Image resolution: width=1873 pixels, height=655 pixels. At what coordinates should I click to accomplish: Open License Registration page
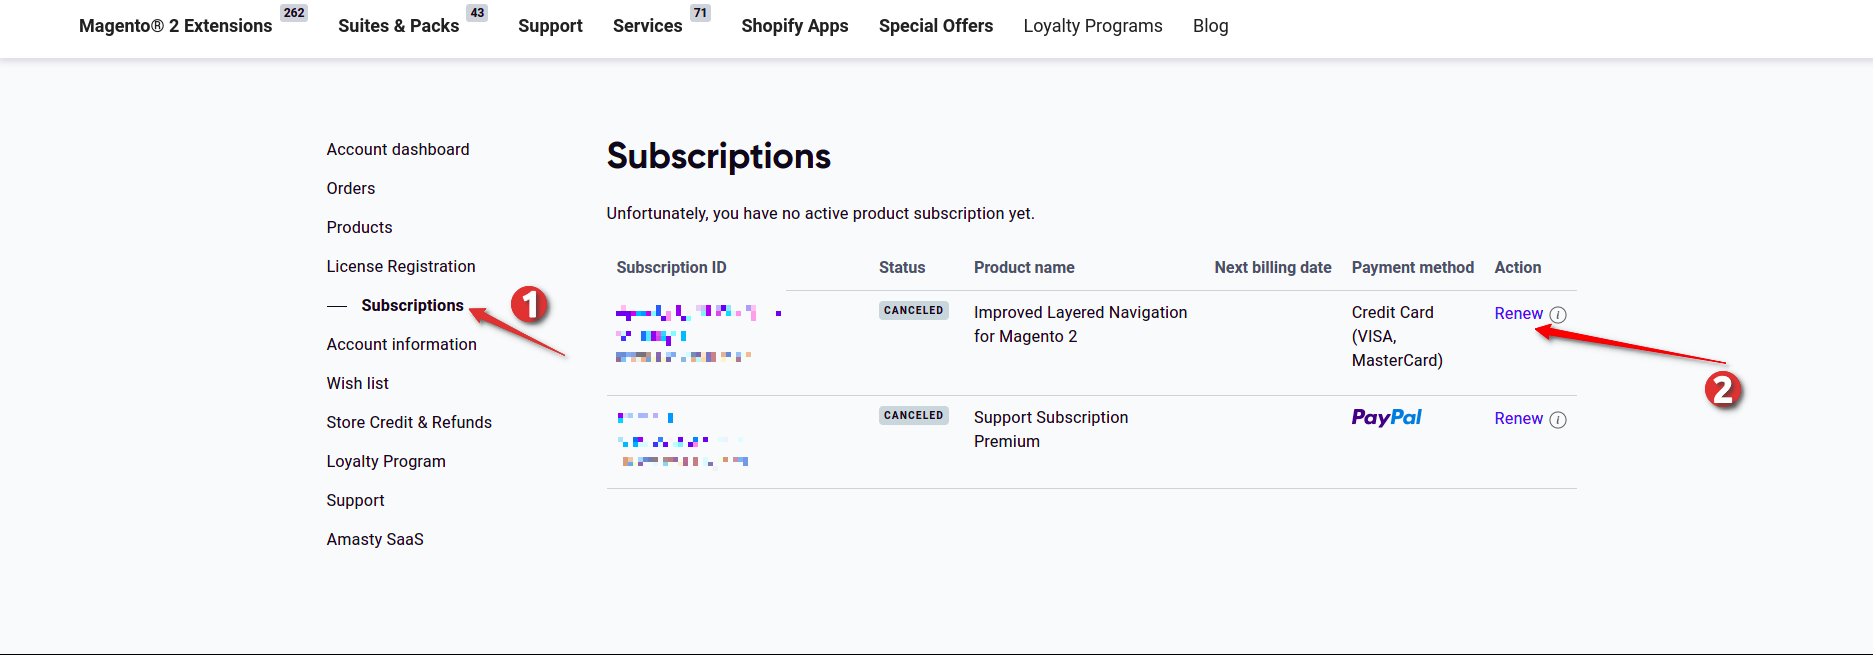(401, 266)
